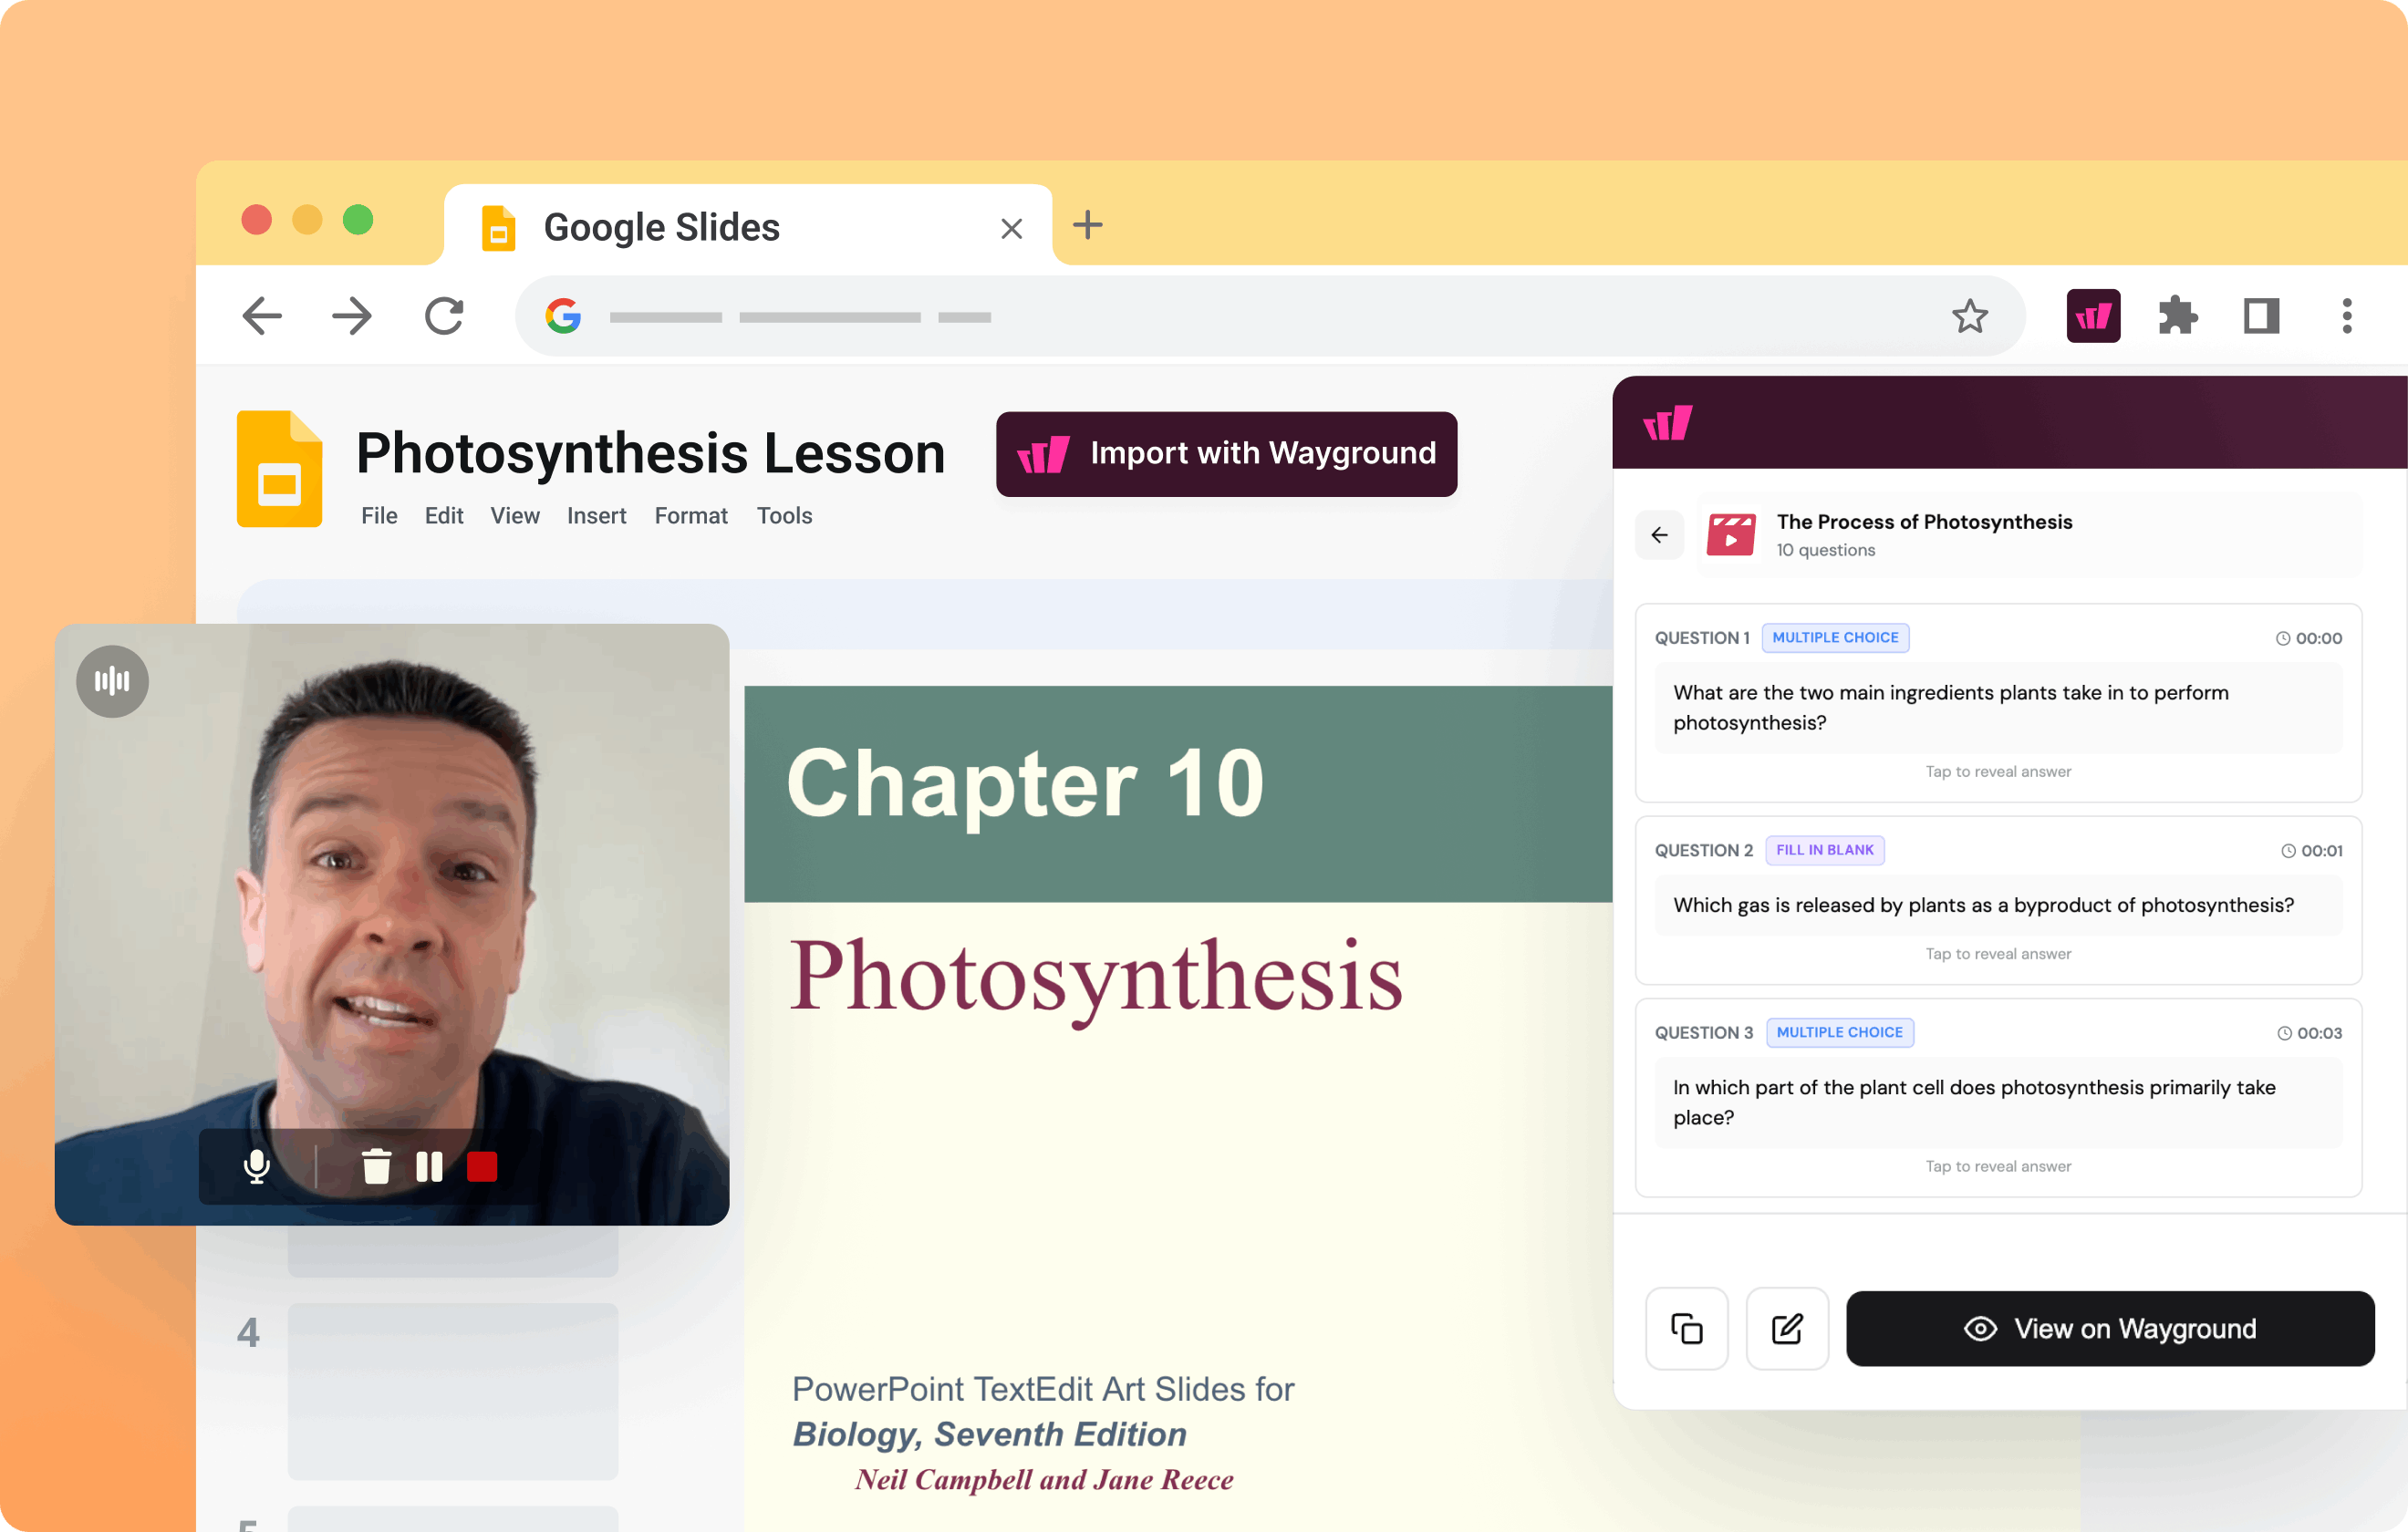This screenshot has height=1532, width=2408.
Task: Click the PowerPoint TextEdit Art Slides text
Action: (1043, 1389)
